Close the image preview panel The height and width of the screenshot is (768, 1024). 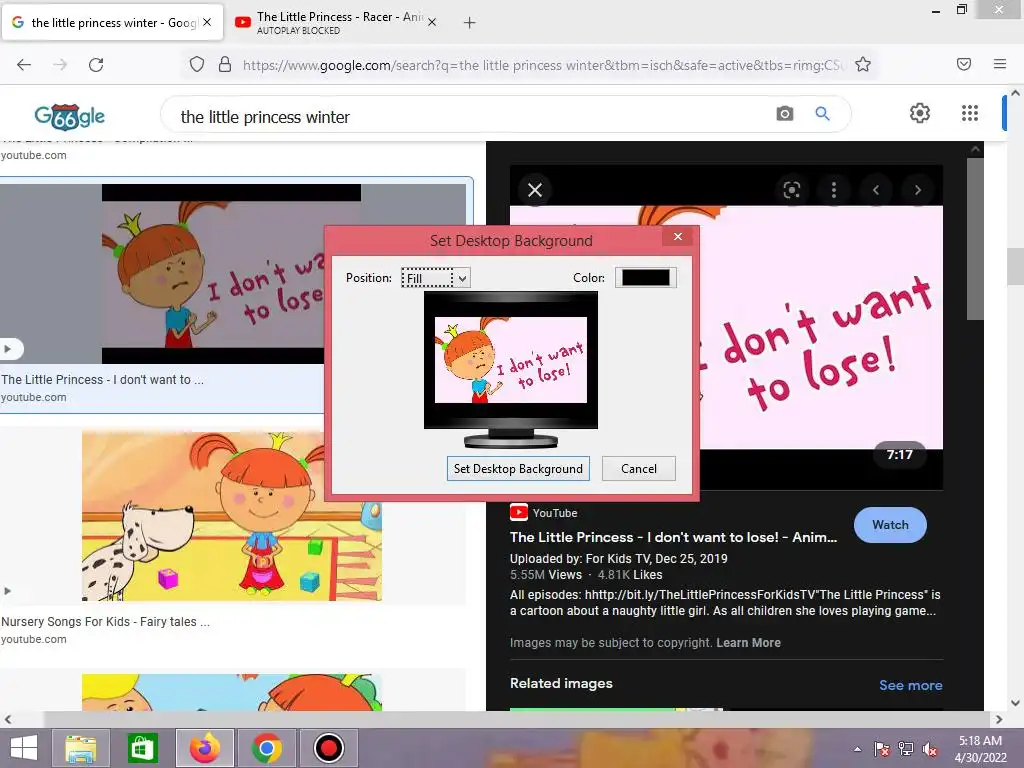[x=535, y=190]
